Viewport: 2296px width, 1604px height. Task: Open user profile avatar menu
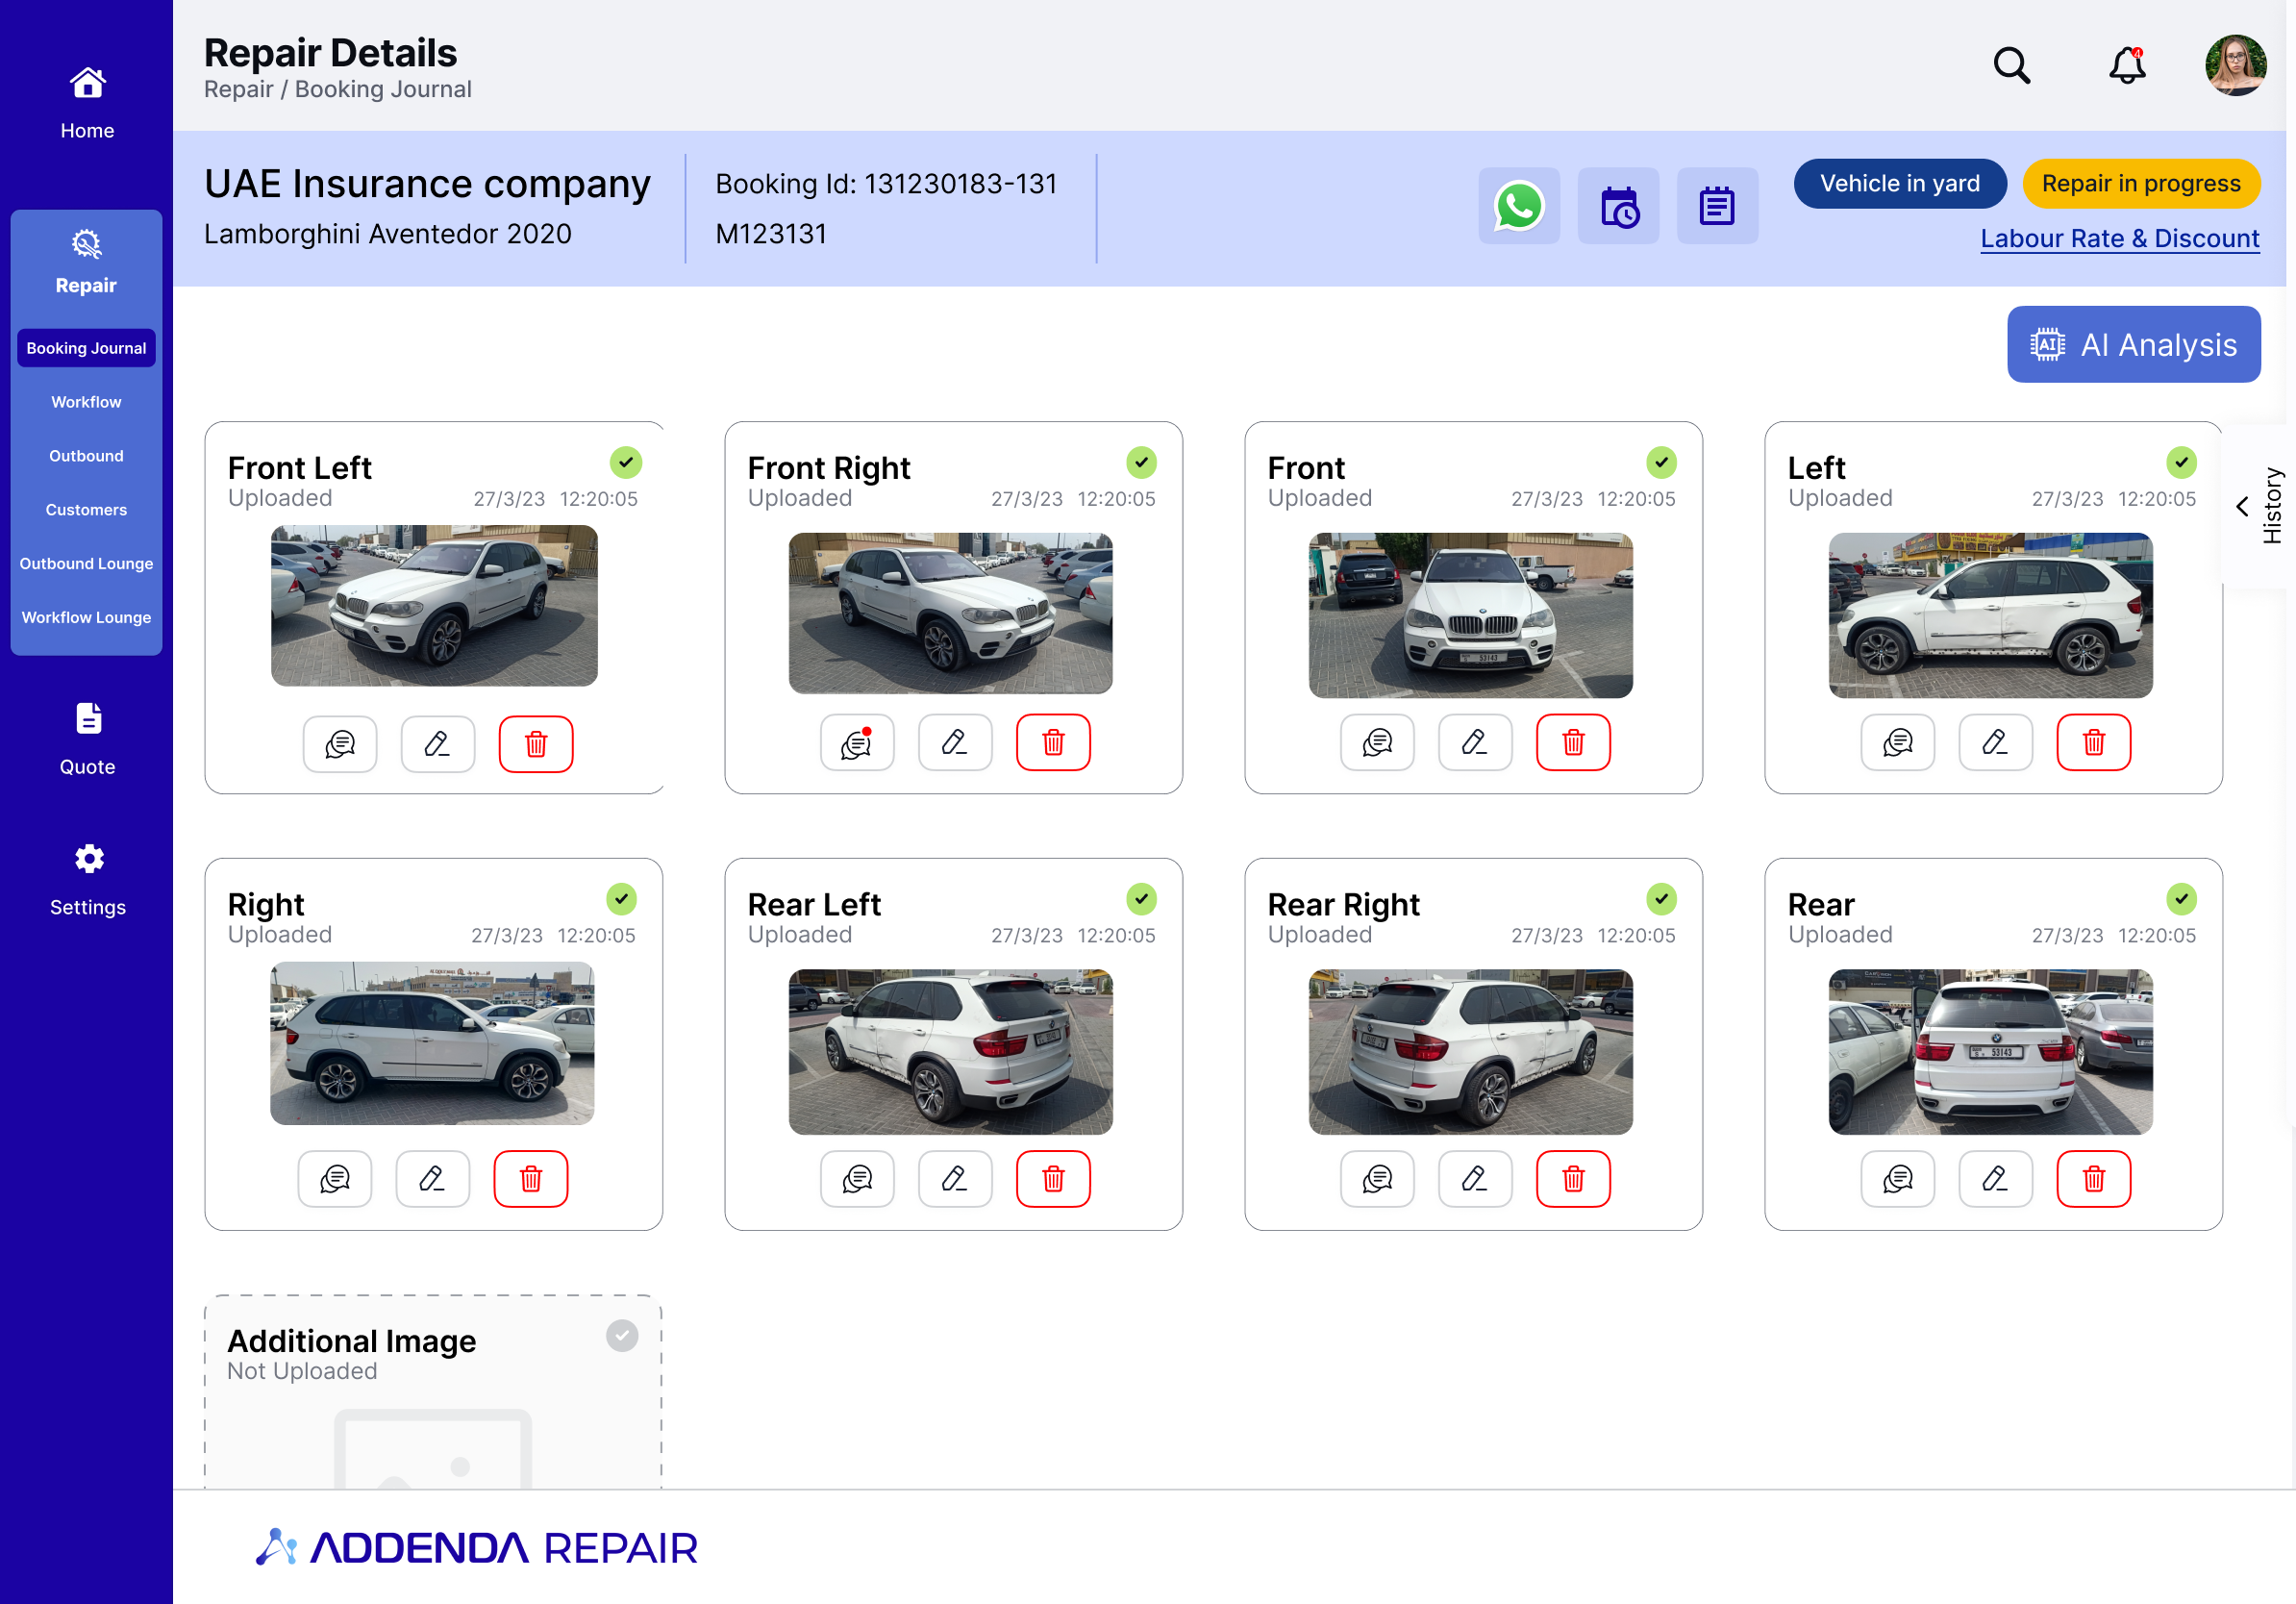[x=2235, y=66]
